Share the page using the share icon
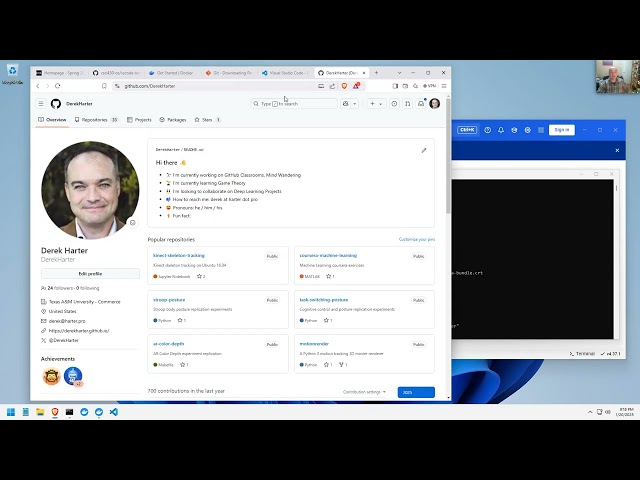The image size is (640, 480). (332, 86)
